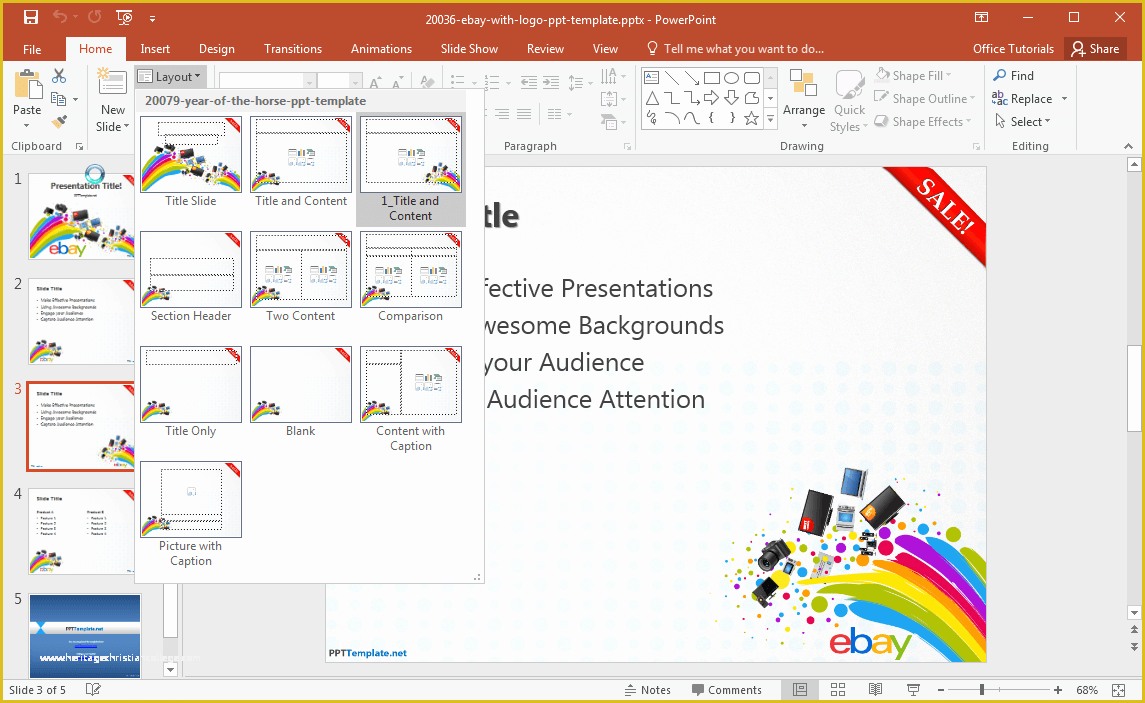Click the zoom out minus button
Image resolution: width=1145 pixels, height=703 pixels.
941,690
